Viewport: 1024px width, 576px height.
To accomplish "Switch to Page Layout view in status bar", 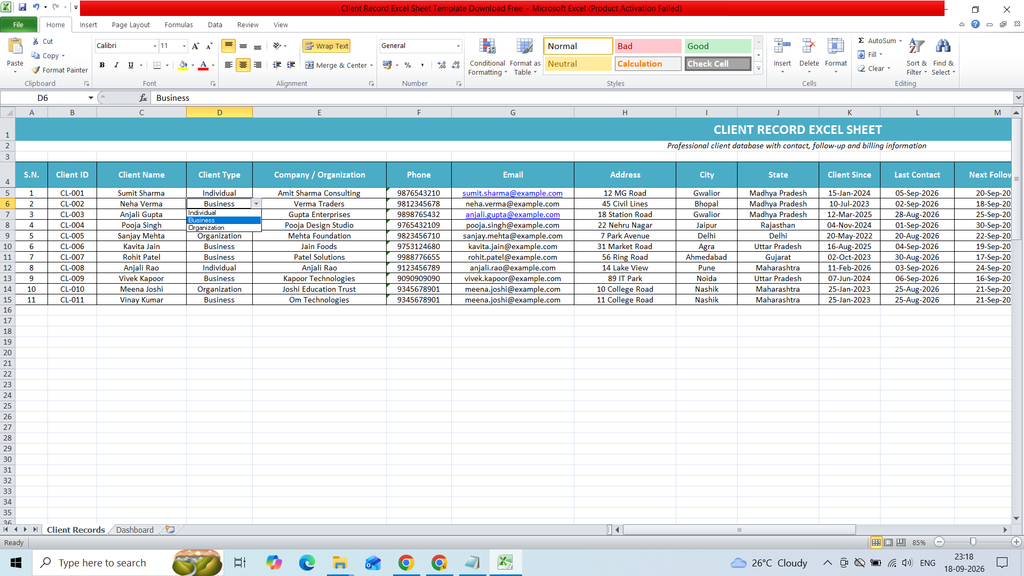I will (888, 542).
